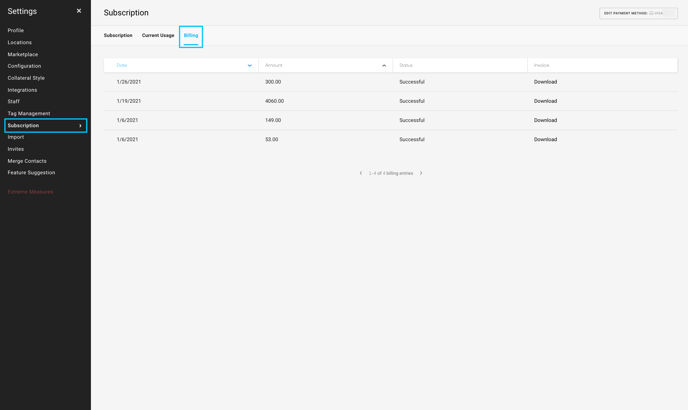Screen dimensions: 688x410
Task: Open Extreme Measures section
Action: point(30,192)
